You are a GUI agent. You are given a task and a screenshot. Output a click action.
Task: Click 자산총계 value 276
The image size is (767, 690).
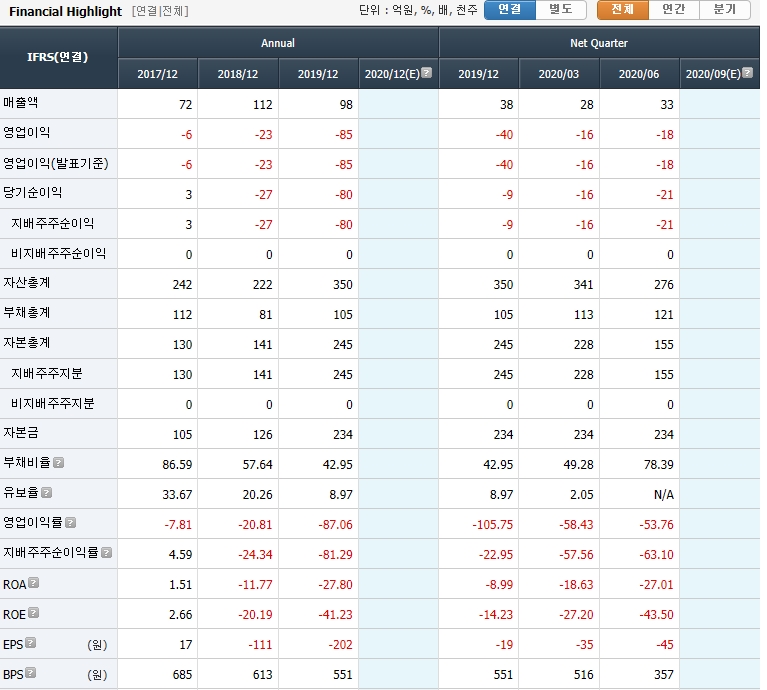click(664, 285)
